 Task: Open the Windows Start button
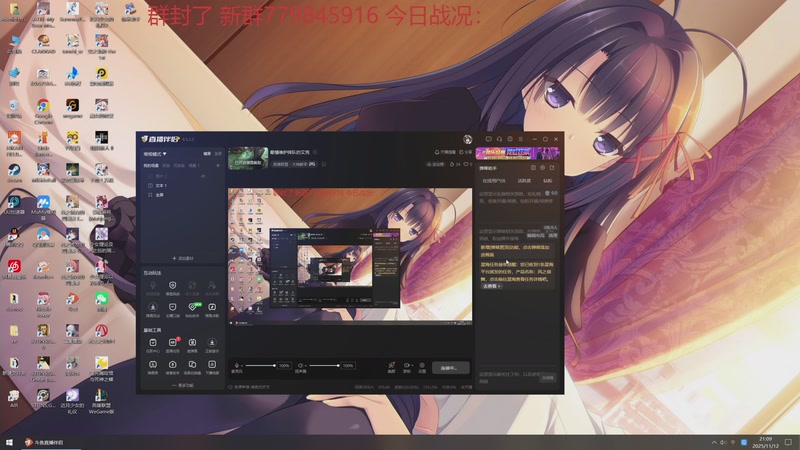(x=9, y=442)
